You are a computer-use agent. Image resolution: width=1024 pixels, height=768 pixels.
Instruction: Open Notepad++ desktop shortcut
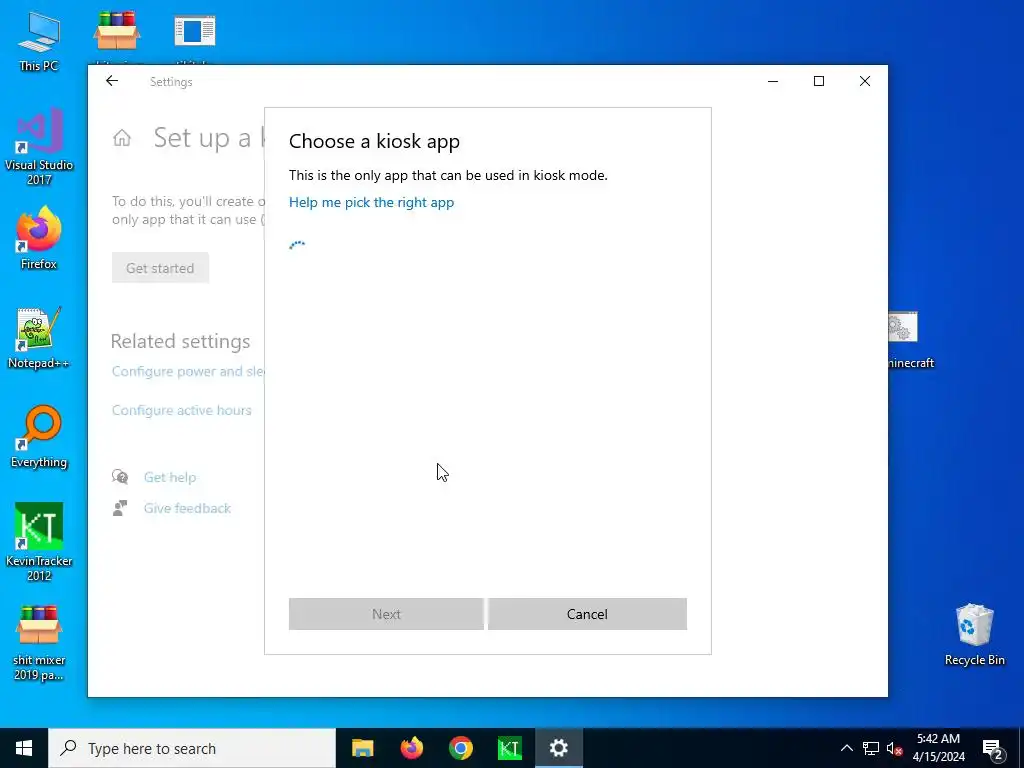[x=39, y=338]
